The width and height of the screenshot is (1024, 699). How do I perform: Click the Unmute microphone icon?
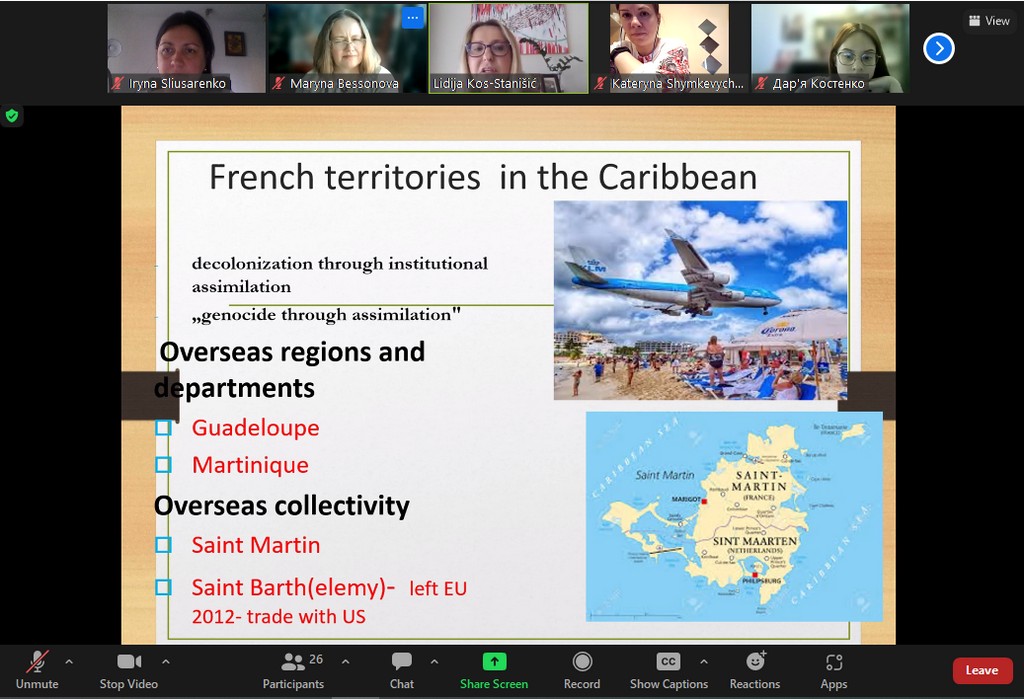point(37,662)
